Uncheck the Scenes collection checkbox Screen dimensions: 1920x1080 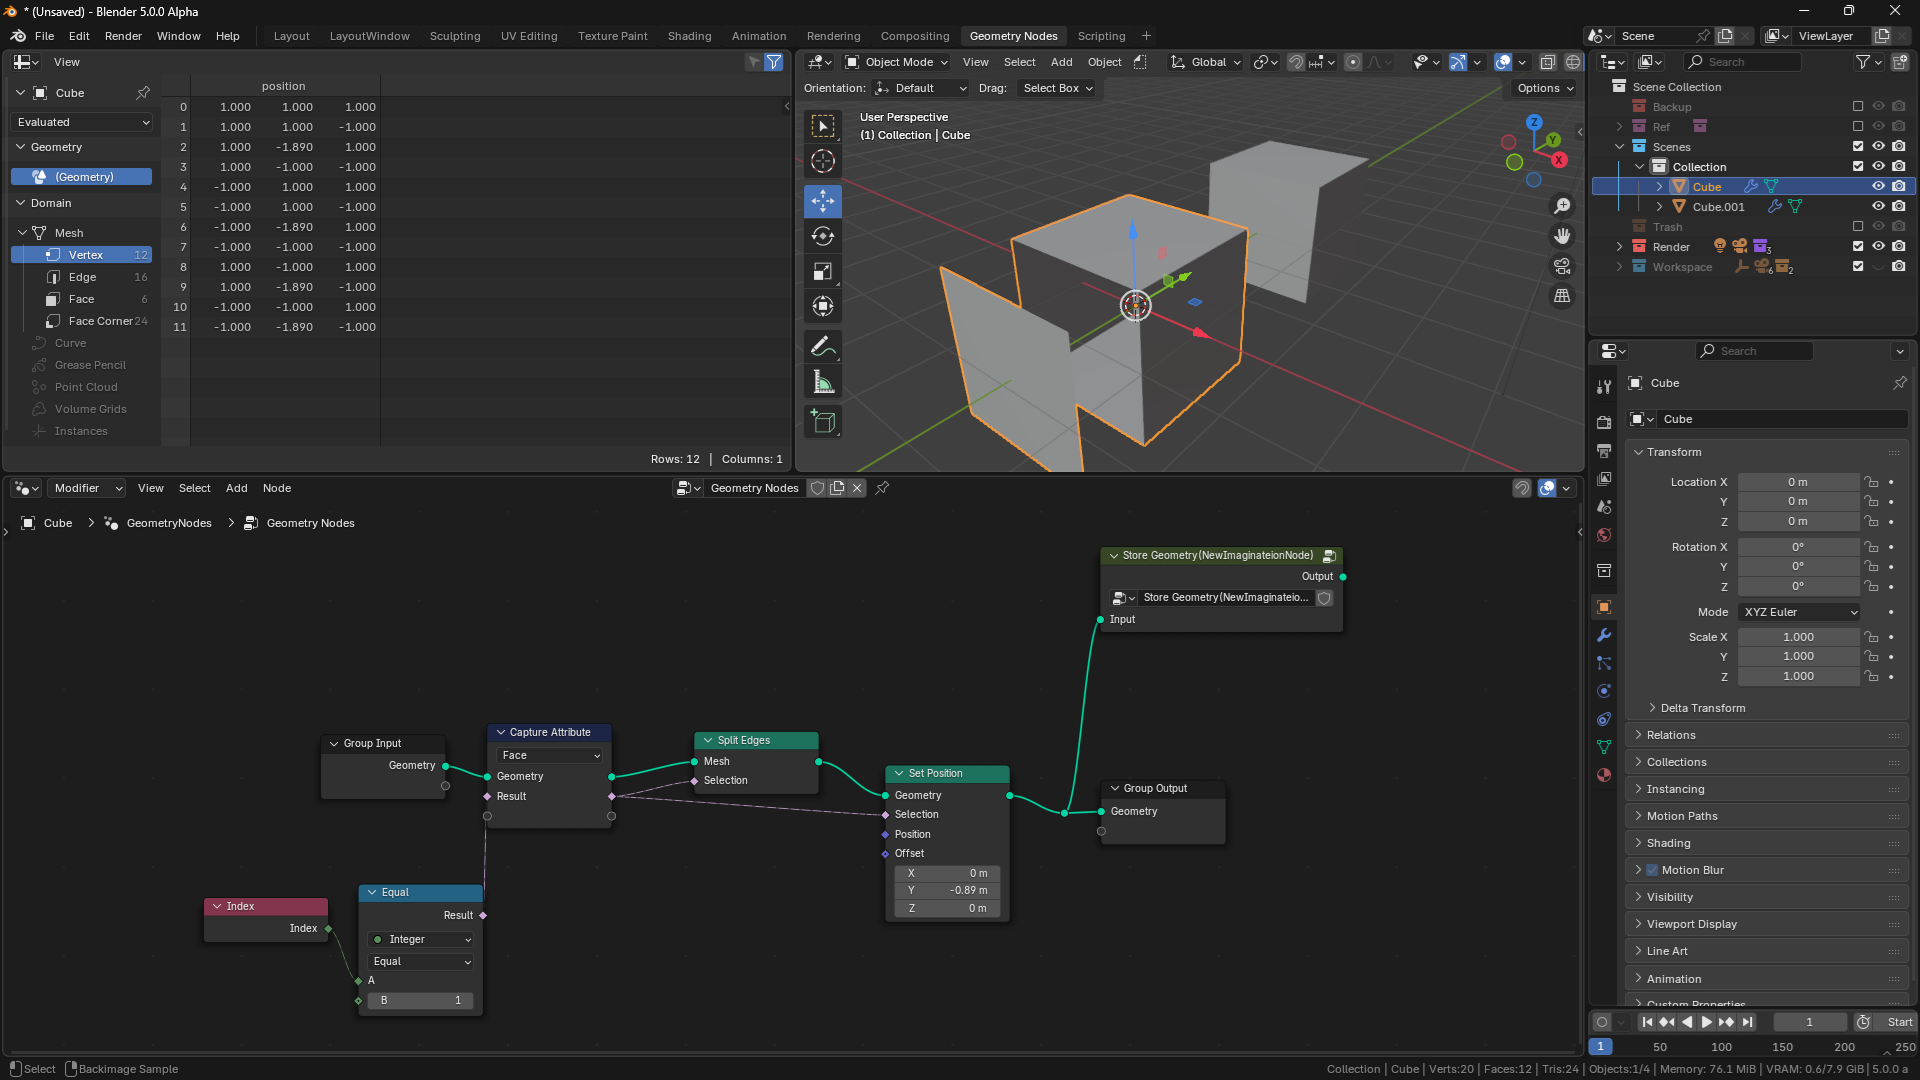pyautogui.click(x=1858, y=147)
